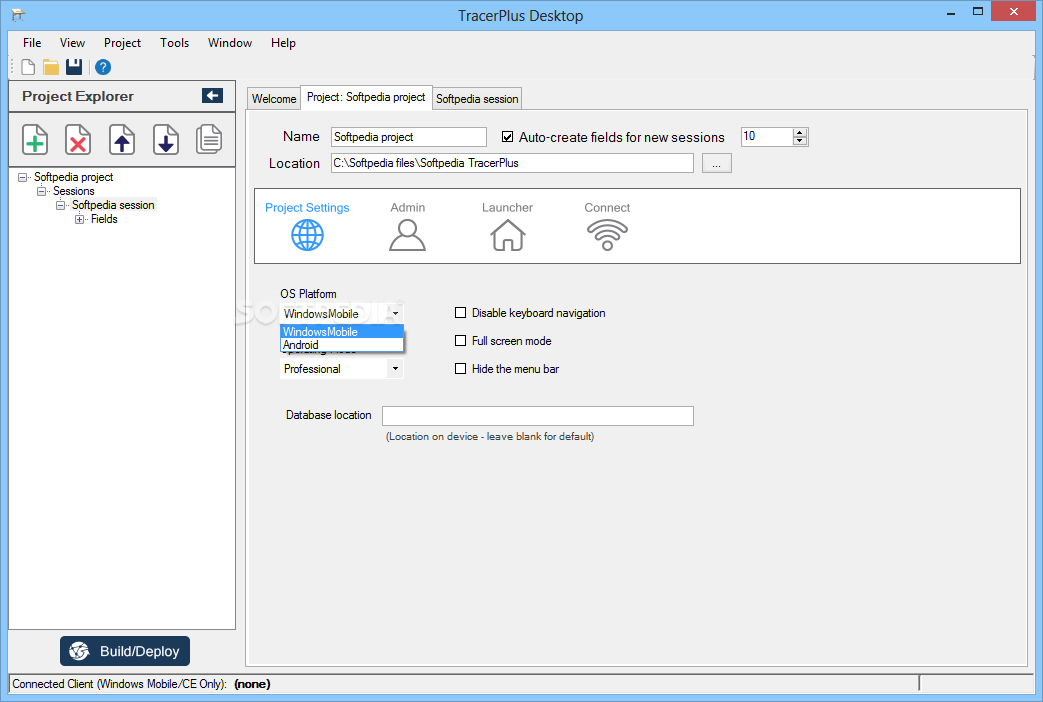The width and height of the screenshot is (1043, 702).
Task: Open the Admin person icon
Action: (407, 235)
